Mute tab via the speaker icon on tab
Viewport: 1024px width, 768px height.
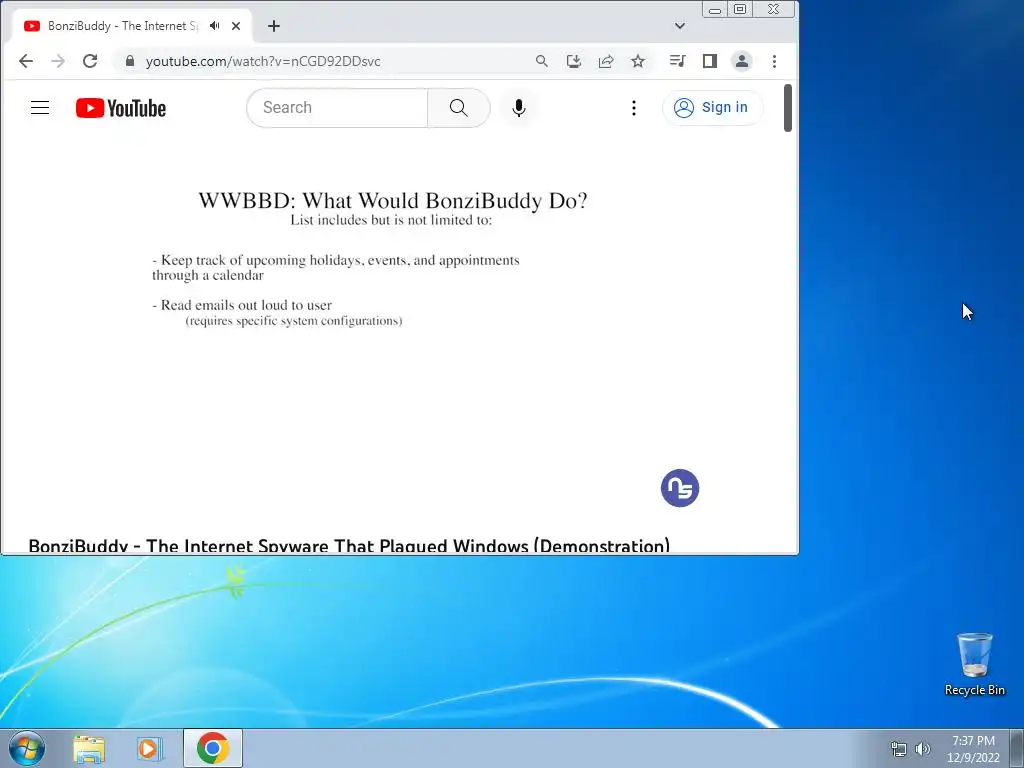[x=215, y=25]
